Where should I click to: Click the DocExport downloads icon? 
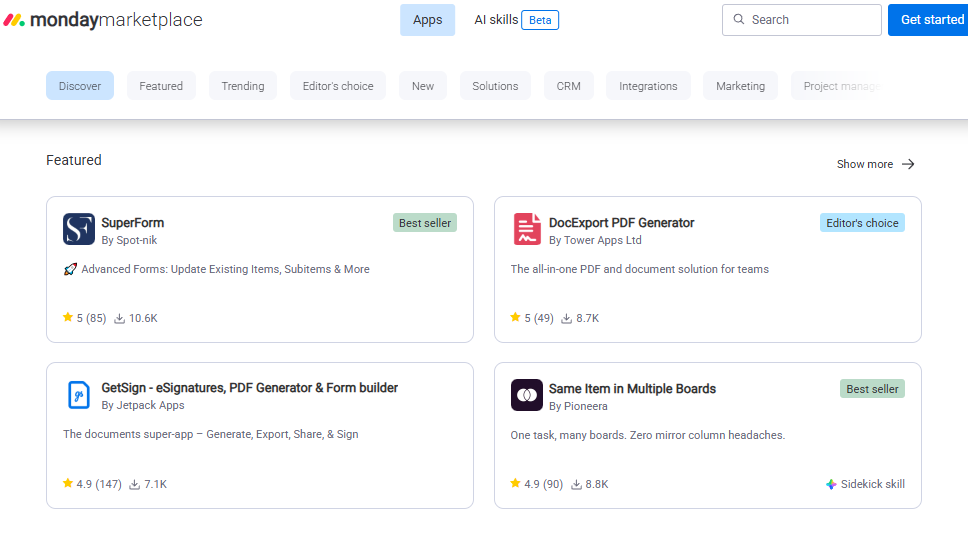pyautogui.click(x=566, y=318)
